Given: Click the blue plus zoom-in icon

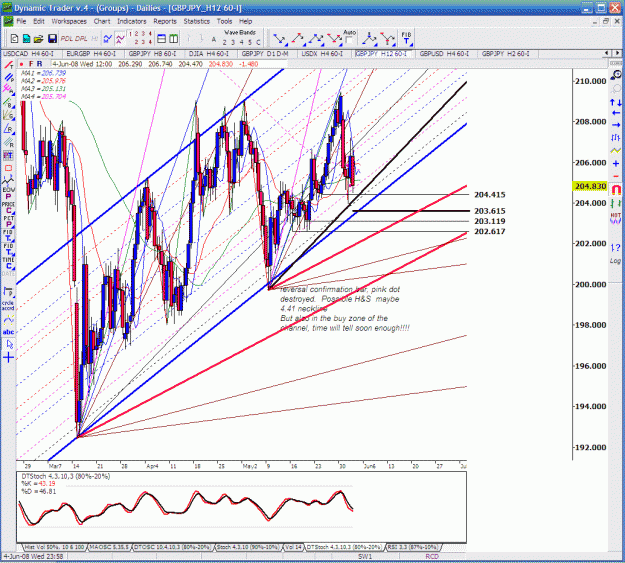Looking at the screenshot, I should 615,163.
